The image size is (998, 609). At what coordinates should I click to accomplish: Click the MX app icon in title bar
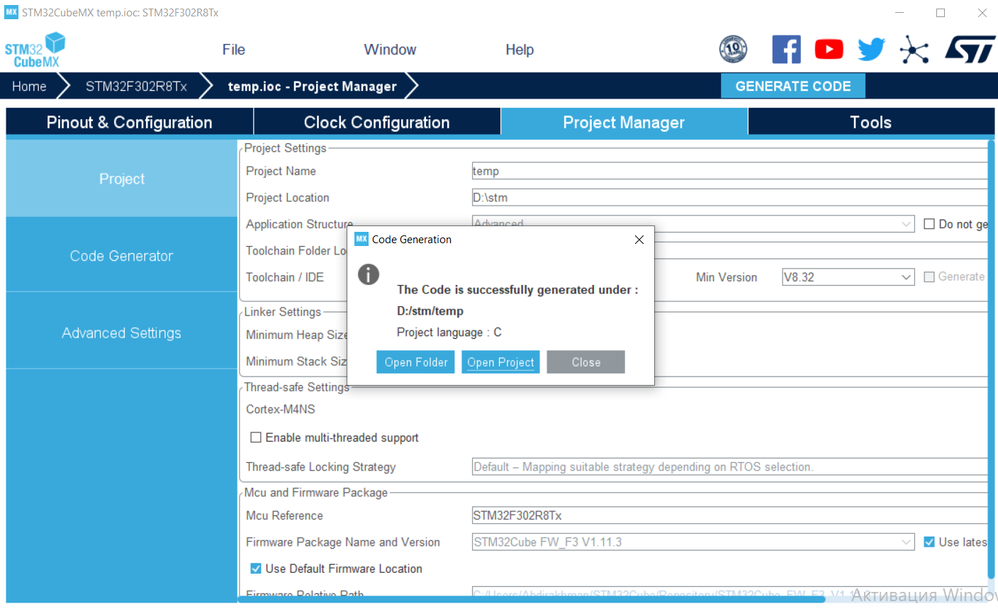(x=11, y=12)
